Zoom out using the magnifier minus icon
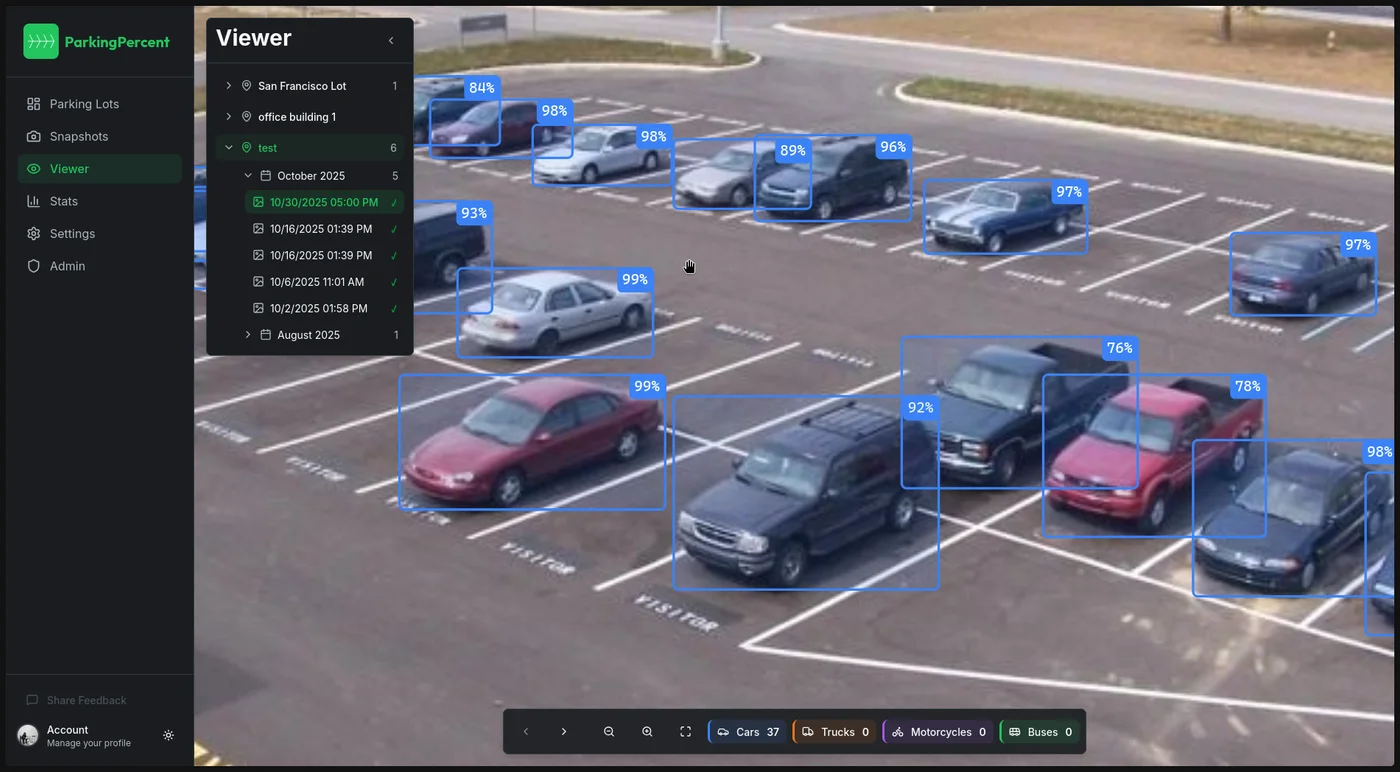The height and width of the screenshot is (772, 1400). coord(609,732)
